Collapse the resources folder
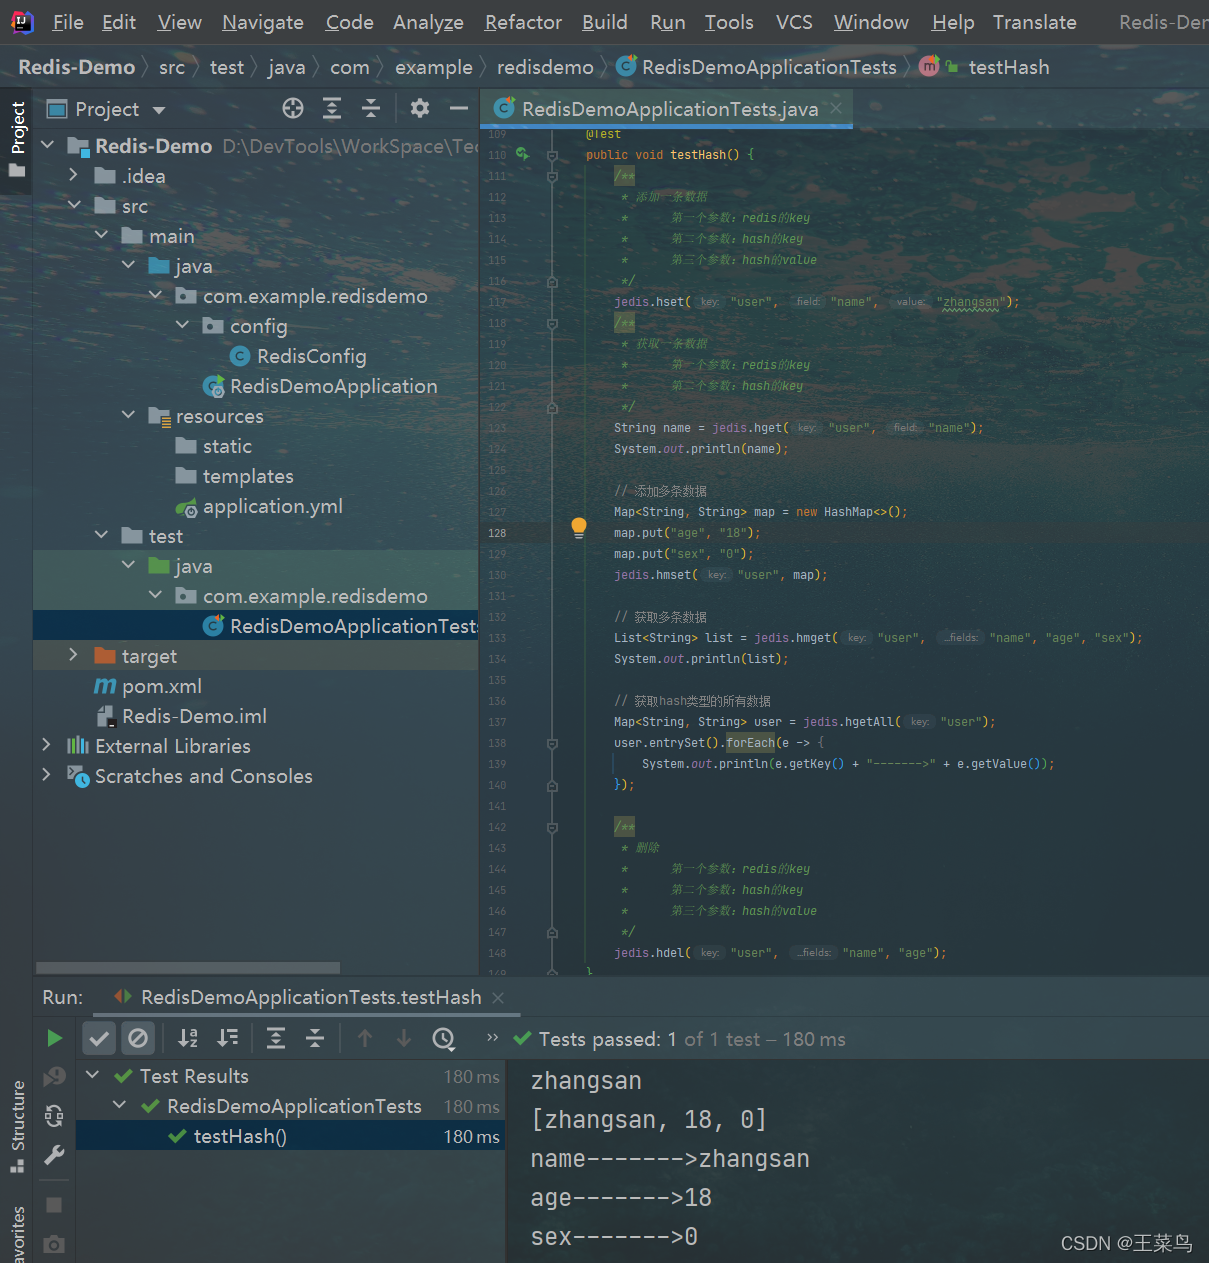The height and width of the screenshot is (1263, 1209). click(x=128, y=416)
